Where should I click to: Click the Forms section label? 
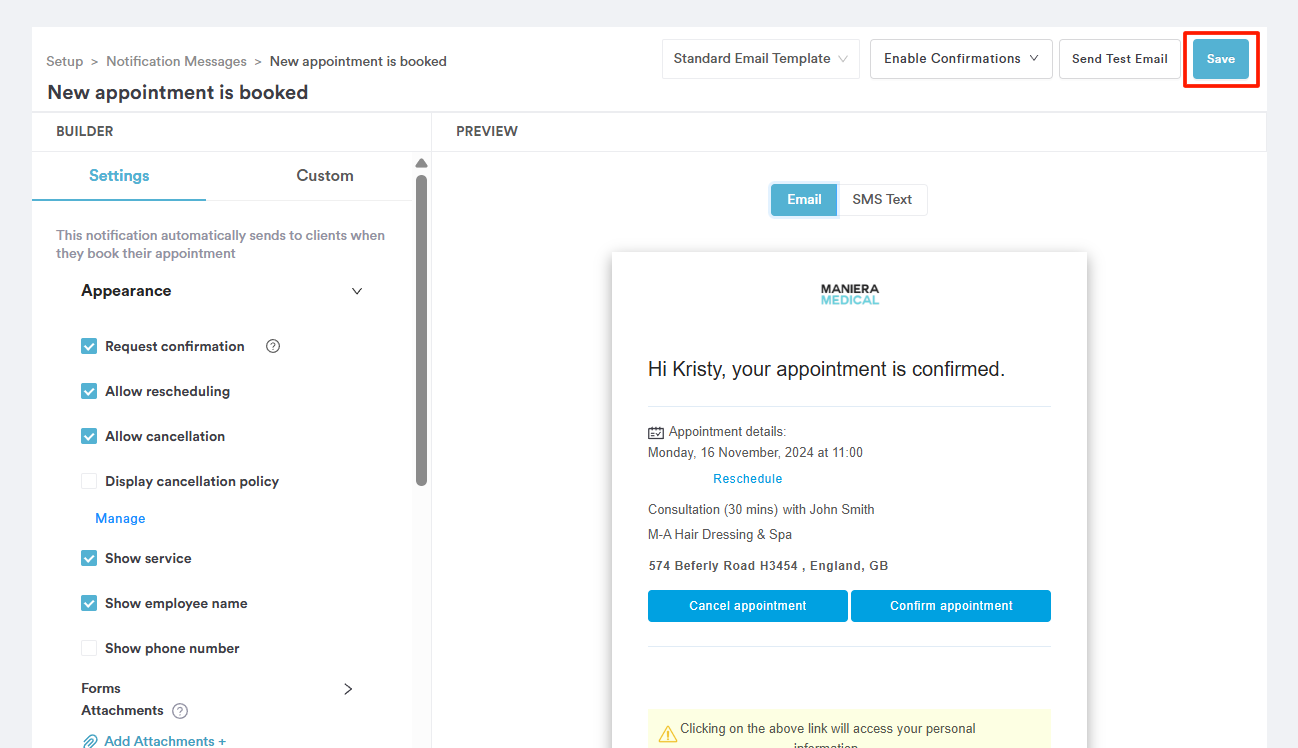click(x=101, y=688)
